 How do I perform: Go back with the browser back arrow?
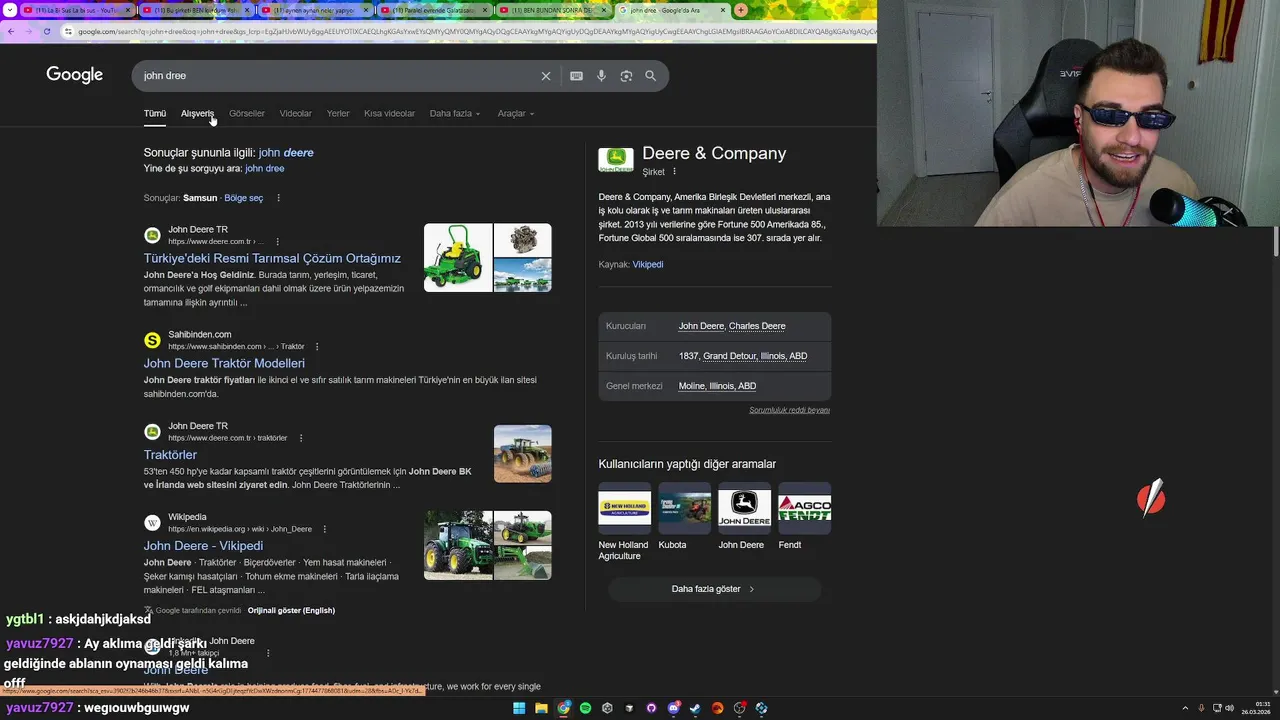10,31
